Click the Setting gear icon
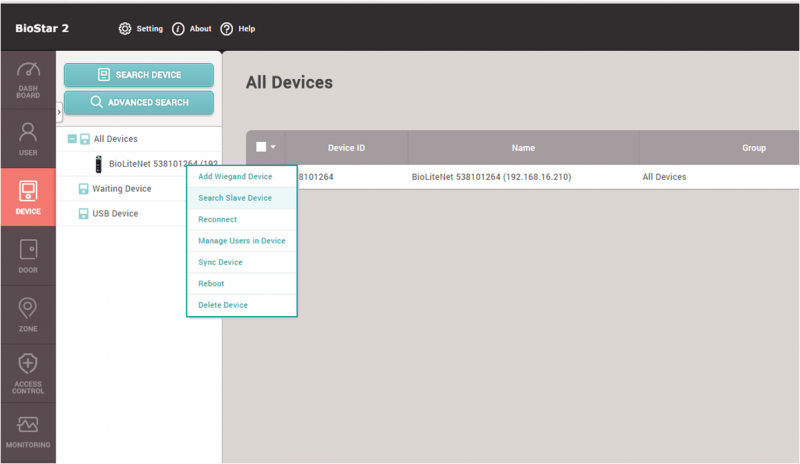This screenshot has height=464, width=800. pyautogui.click(x=125, y=28)
